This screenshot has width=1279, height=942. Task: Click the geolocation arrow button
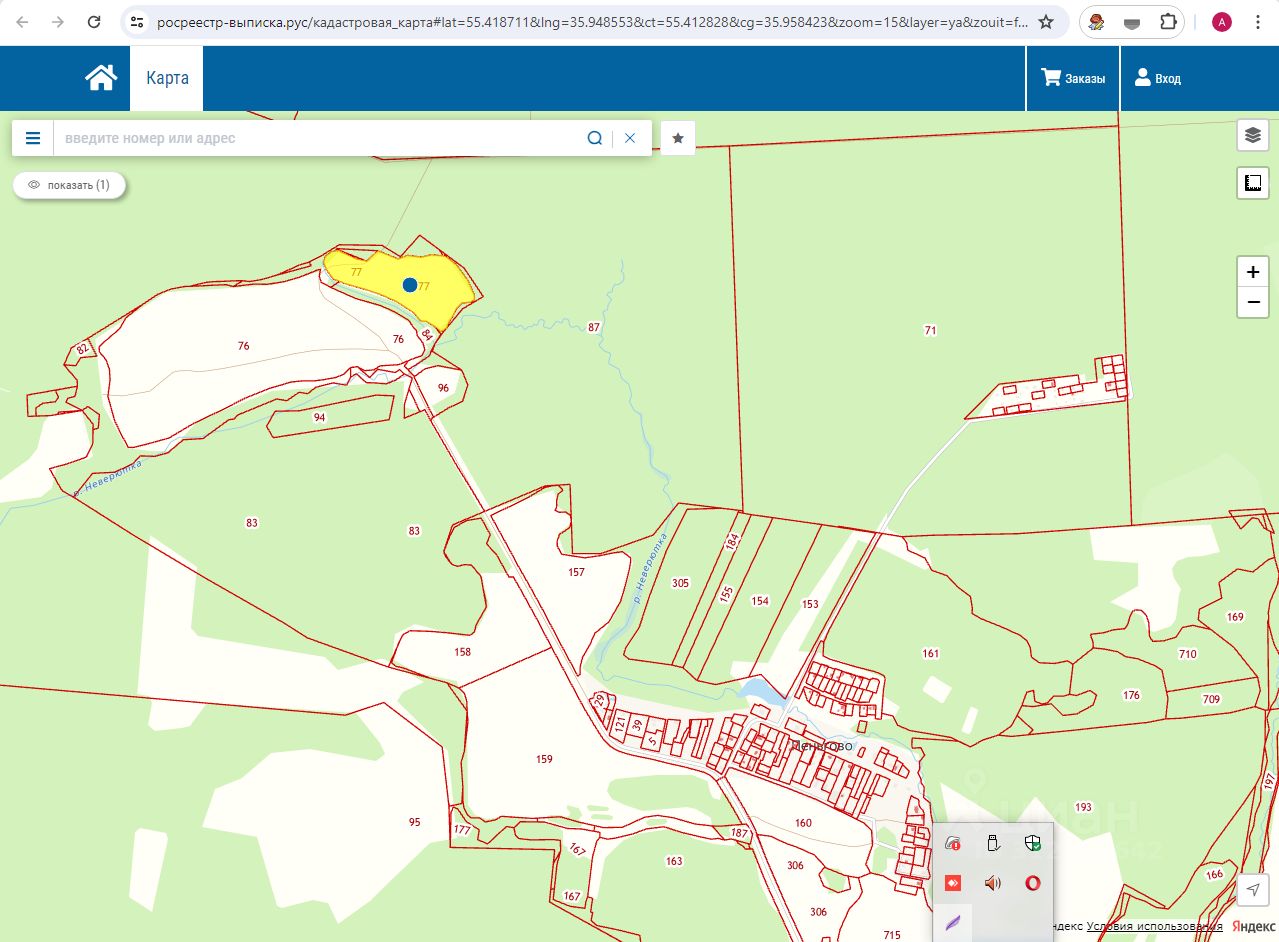point(1252,889)
